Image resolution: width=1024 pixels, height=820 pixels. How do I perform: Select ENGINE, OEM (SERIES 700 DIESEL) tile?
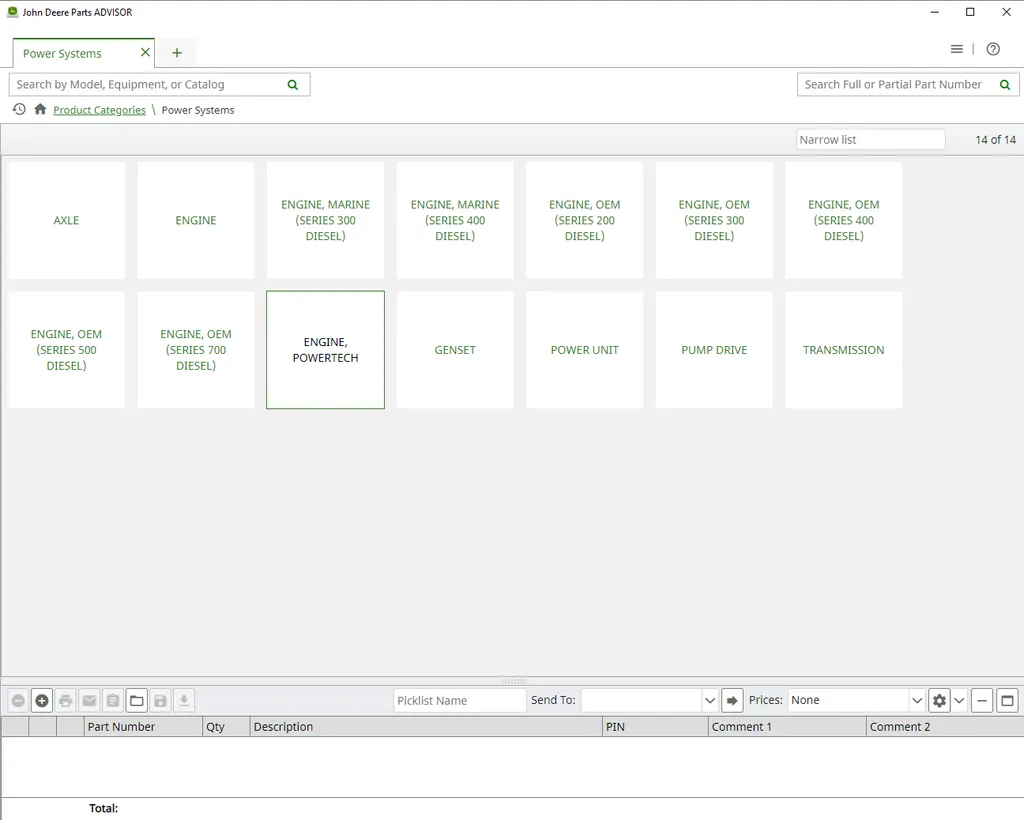click(x=196, y=350)
